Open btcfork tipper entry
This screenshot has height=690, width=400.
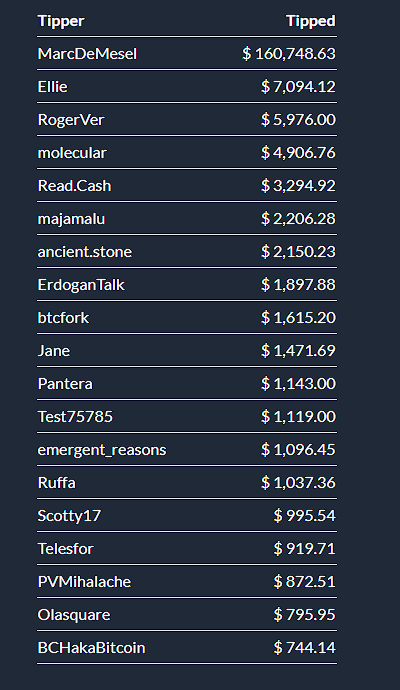pyautogui.click(x=63, y=318)
